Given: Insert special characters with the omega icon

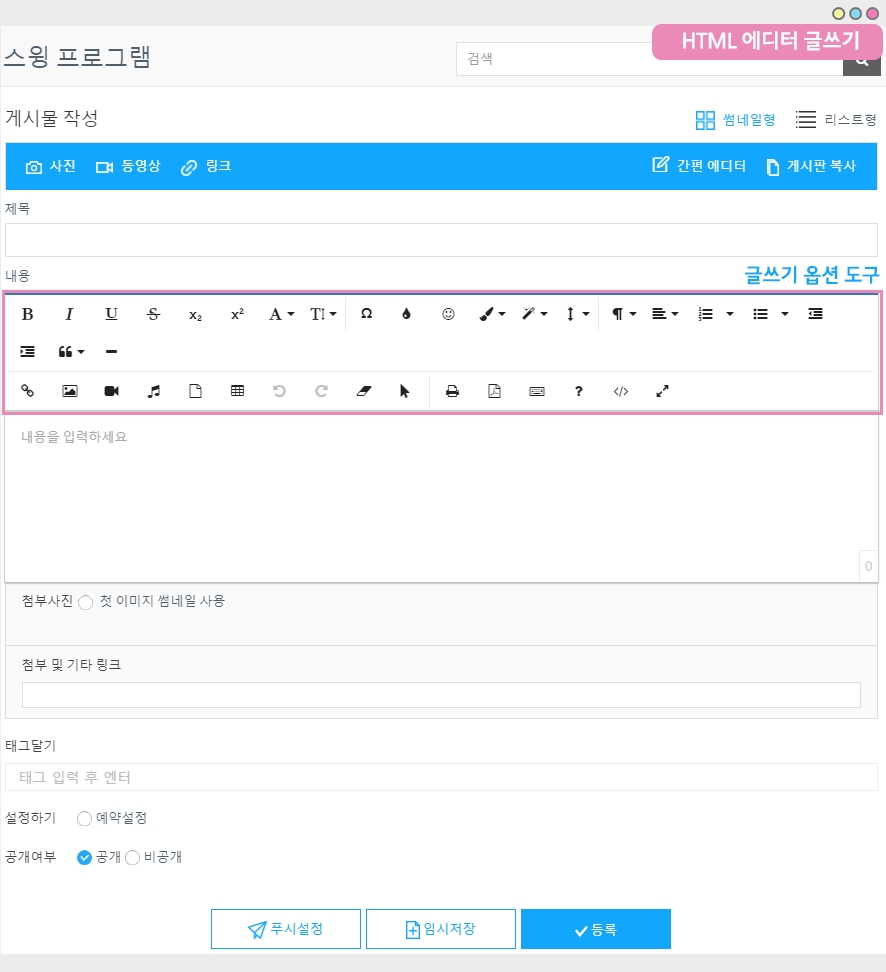Looking at the screenshot, I should point(366,314).
